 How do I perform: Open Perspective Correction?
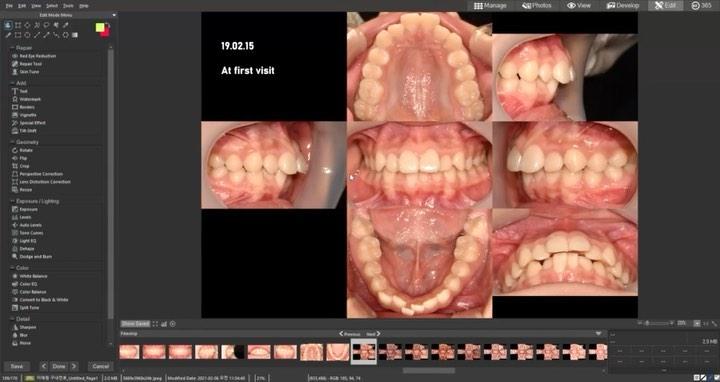37,174
